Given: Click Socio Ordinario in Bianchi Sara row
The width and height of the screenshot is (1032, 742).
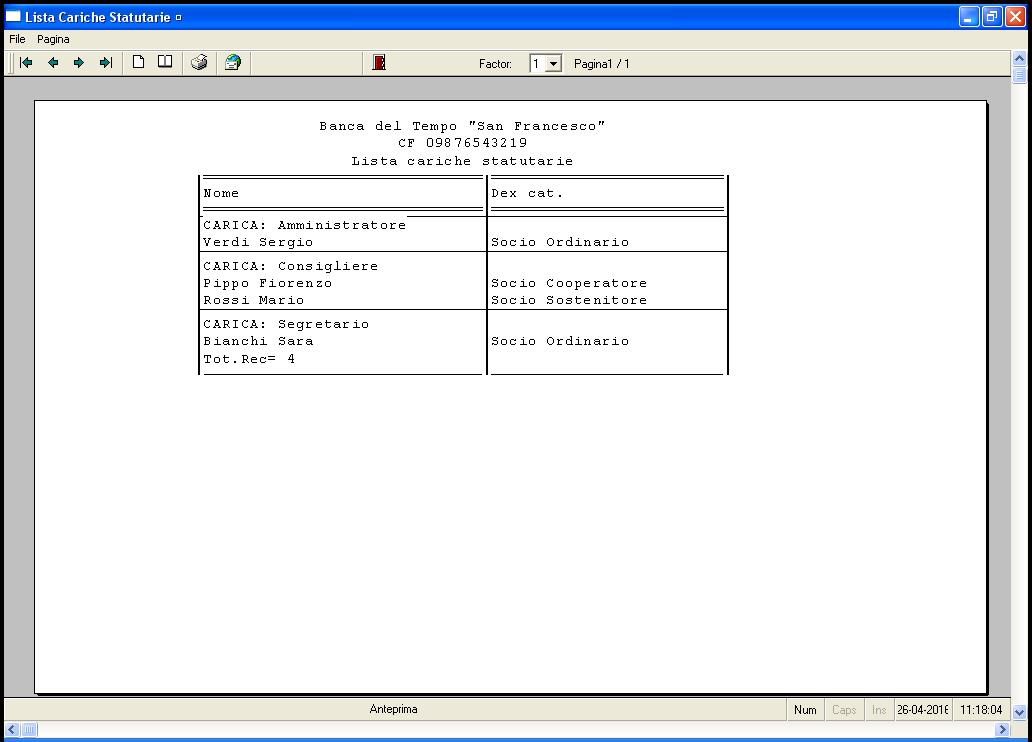Looking at the screenshot, I should [560, 341].
